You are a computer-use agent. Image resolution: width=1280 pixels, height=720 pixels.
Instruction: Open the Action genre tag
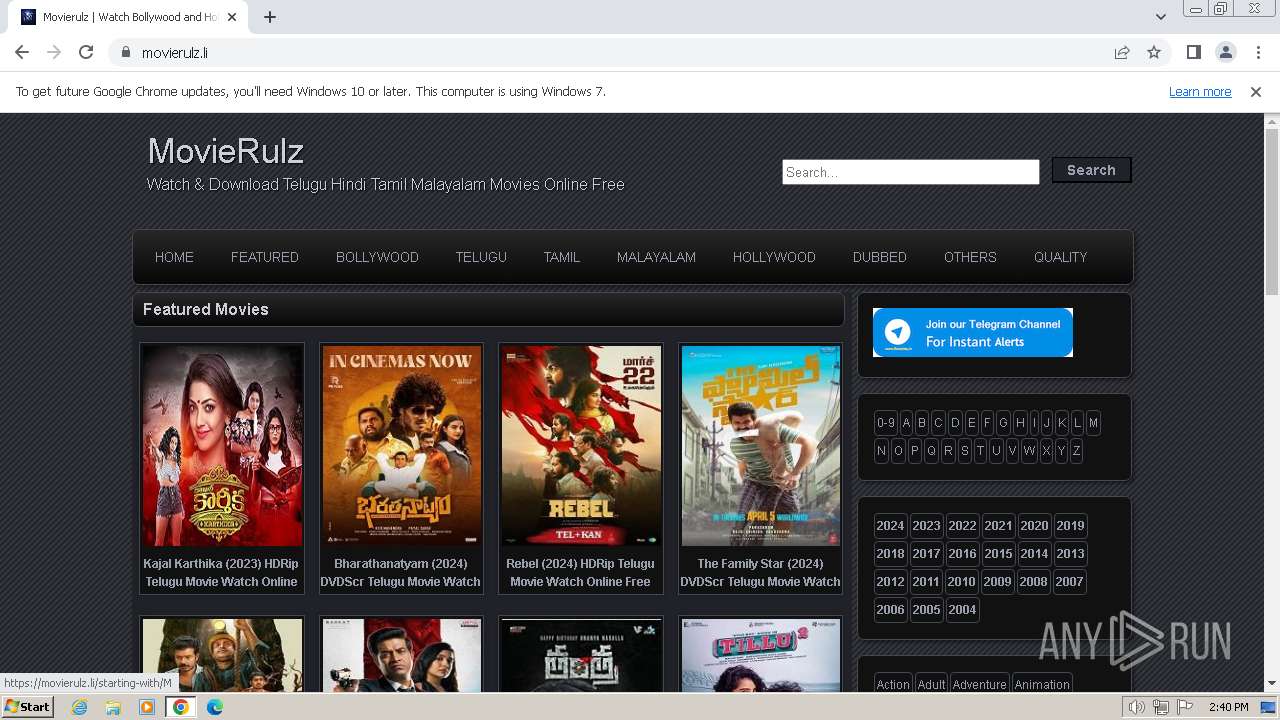(893, 684)
